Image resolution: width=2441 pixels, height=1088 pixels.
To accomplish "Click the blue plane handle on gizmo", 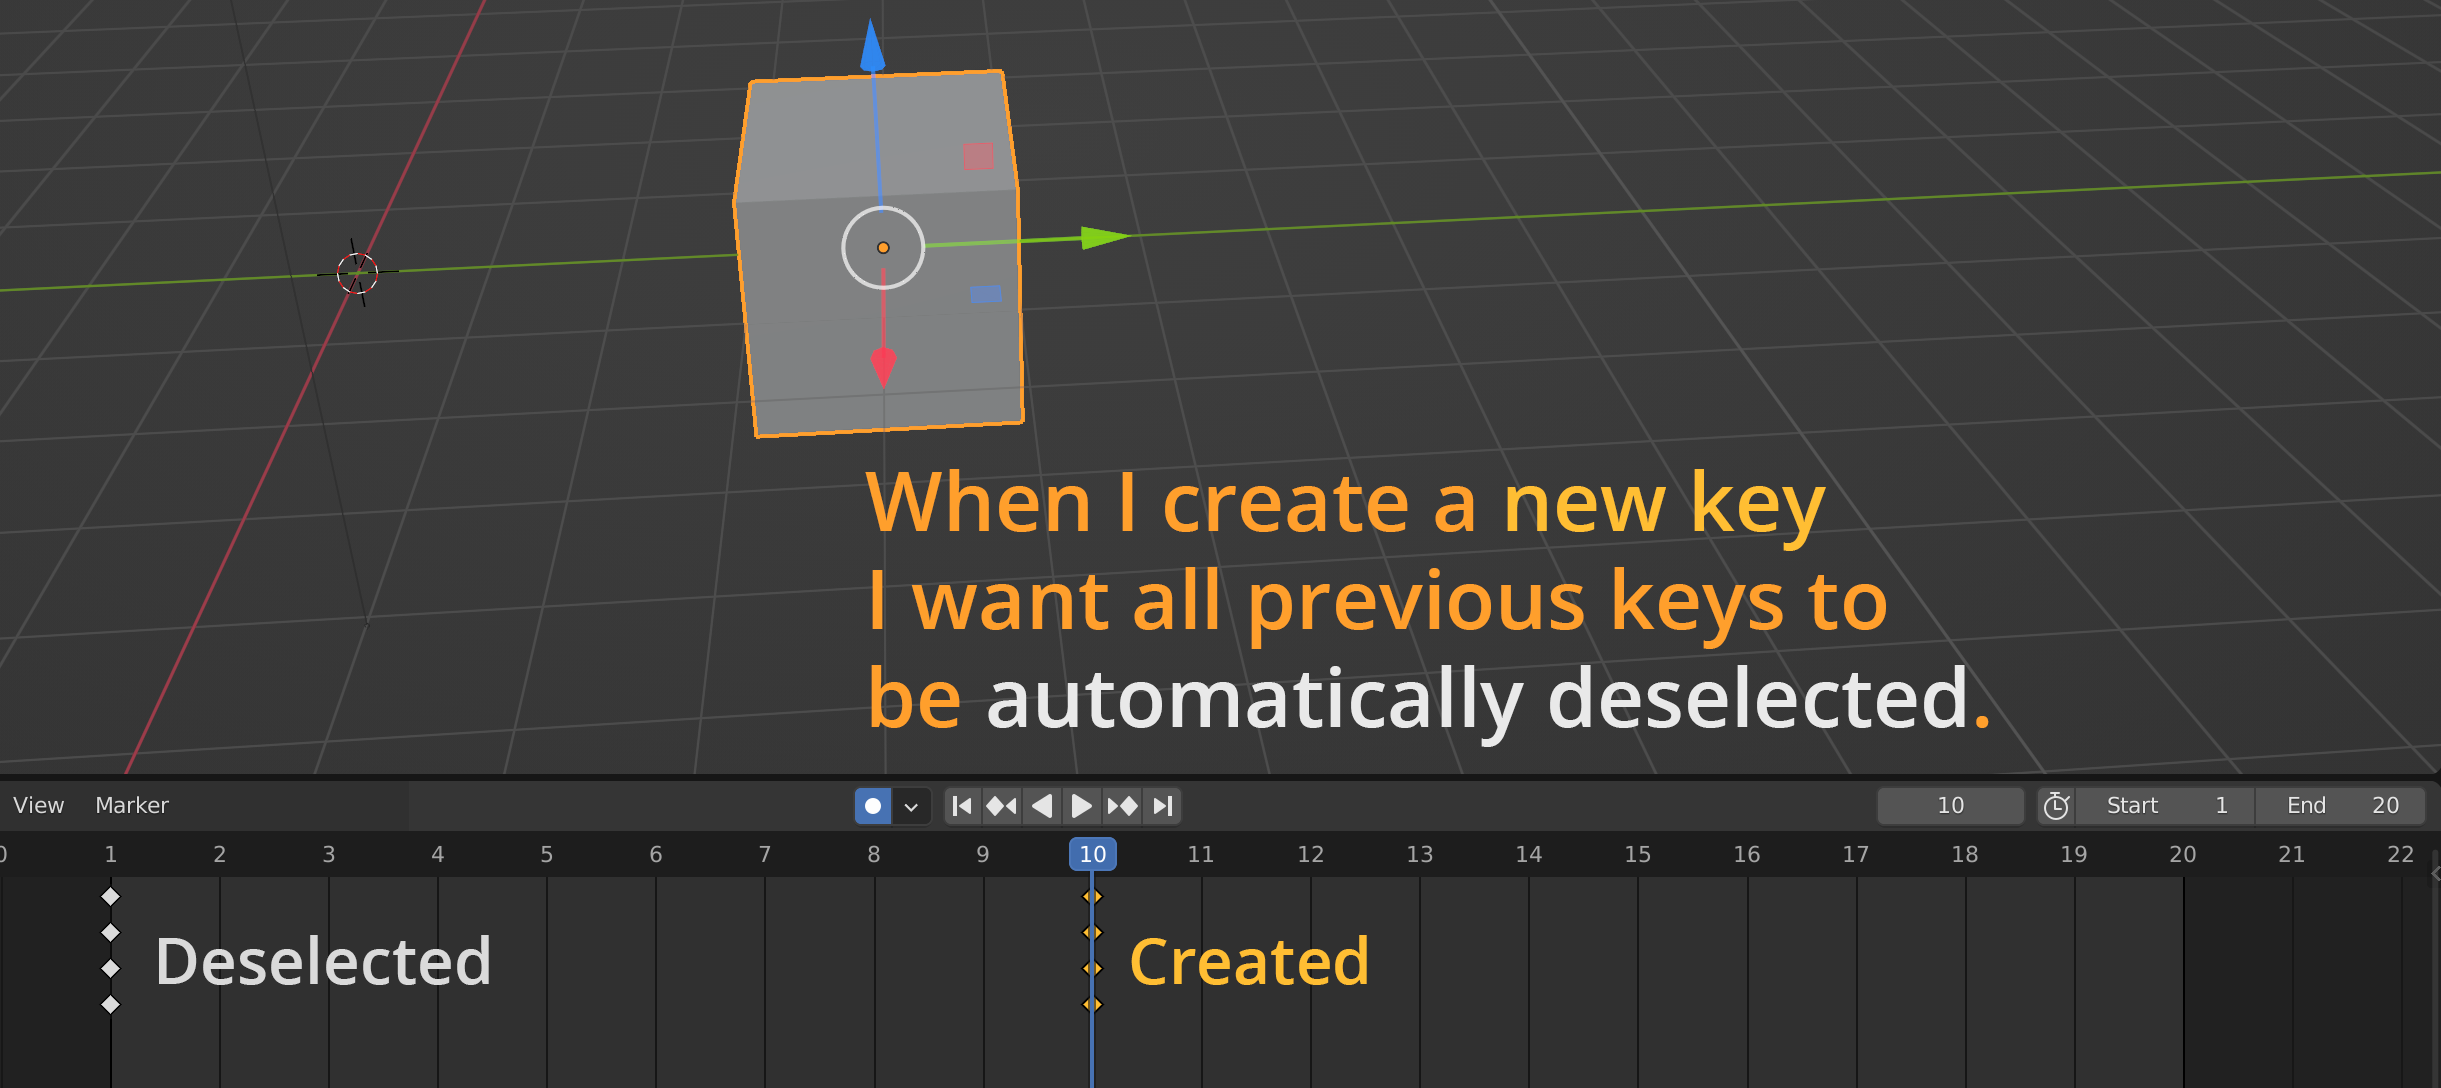I will [986, 294].
